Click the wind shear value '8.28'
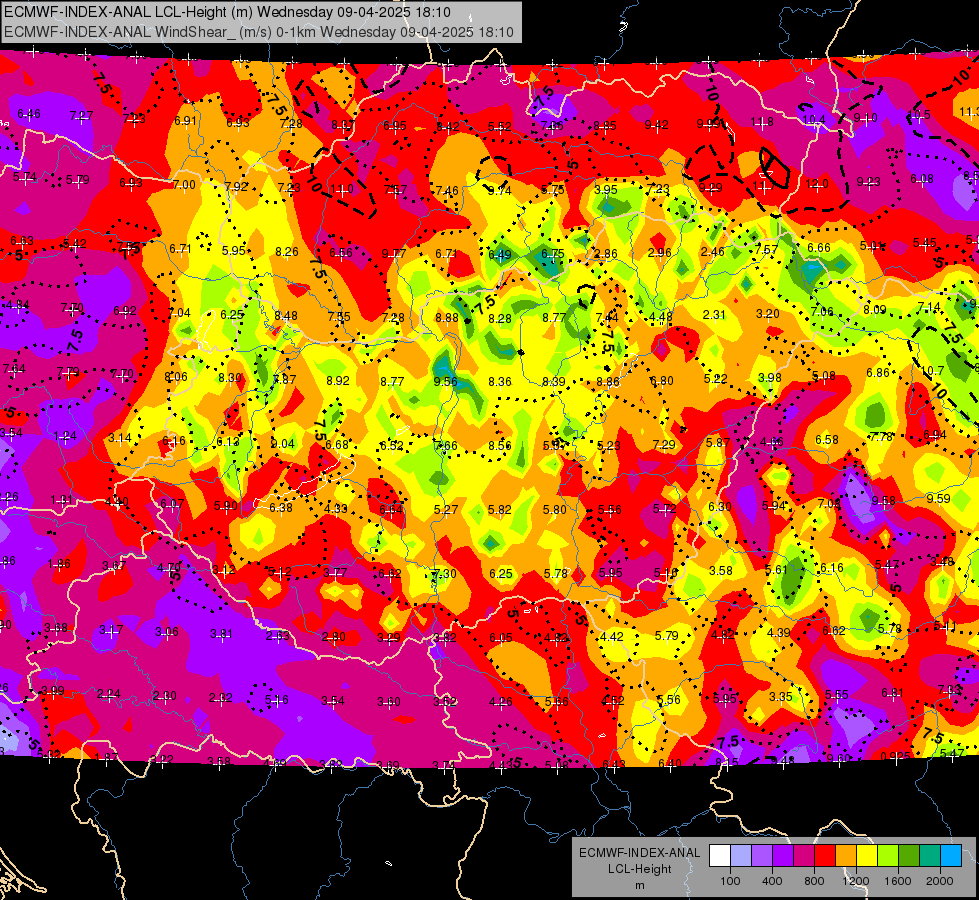979x900 pixels. coord(499,319)
